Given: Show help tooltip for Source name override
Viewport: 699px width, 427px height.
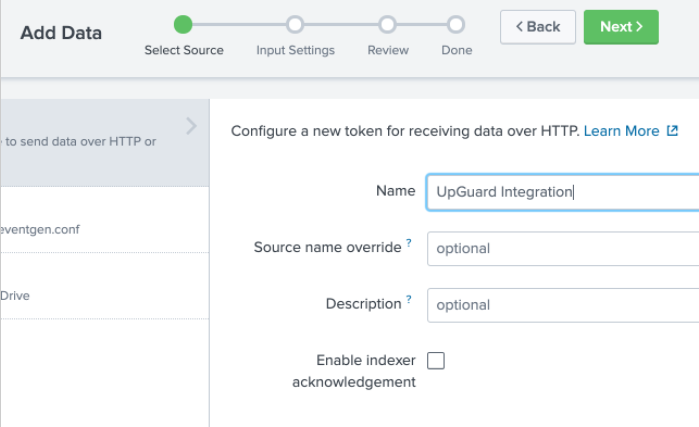Looking at the screenshot, I should tap(409, 244).
